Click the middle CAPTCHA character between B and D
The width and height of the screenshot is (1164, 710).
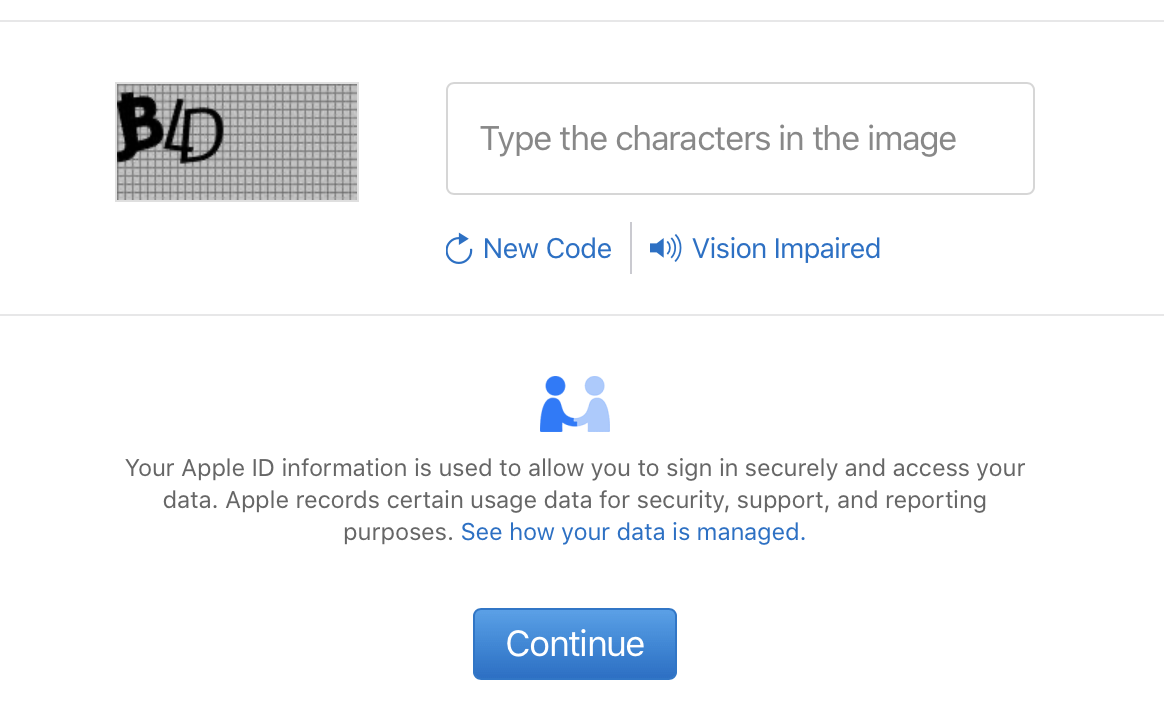click(x=176, y=133)
